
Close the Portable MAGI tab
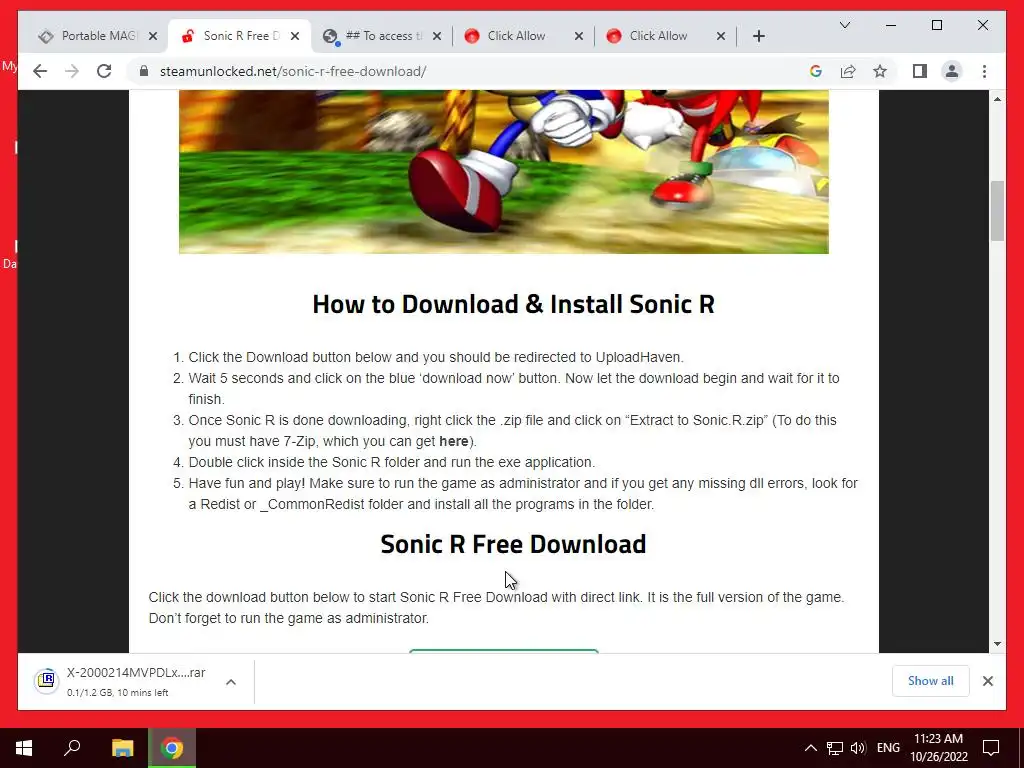click(153, 36)
